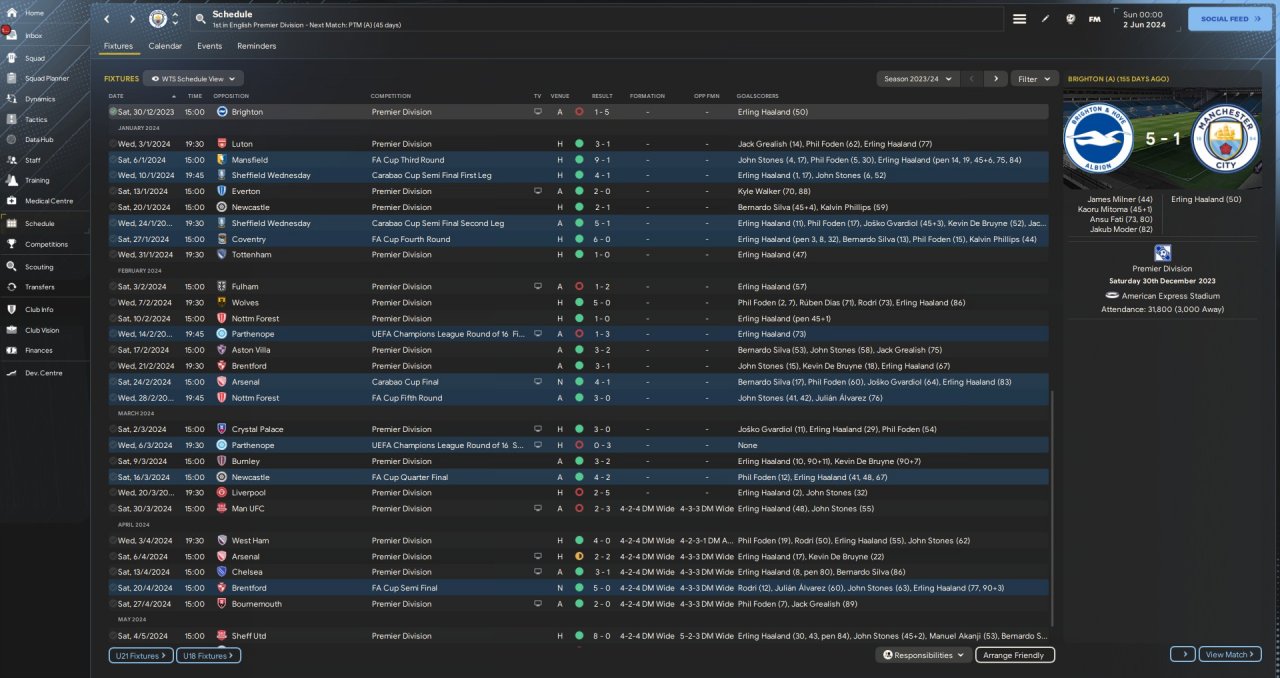
Task: Open the Filter dropdown
Action: coord(1034,78)
